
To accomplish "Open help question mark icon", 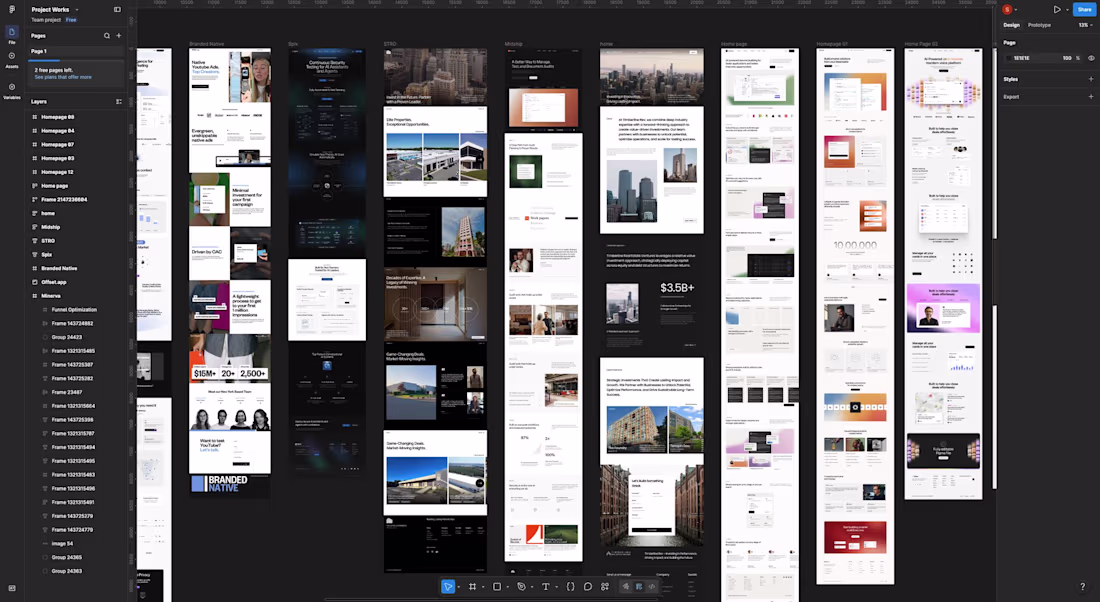I will [x=1082, y=587].
